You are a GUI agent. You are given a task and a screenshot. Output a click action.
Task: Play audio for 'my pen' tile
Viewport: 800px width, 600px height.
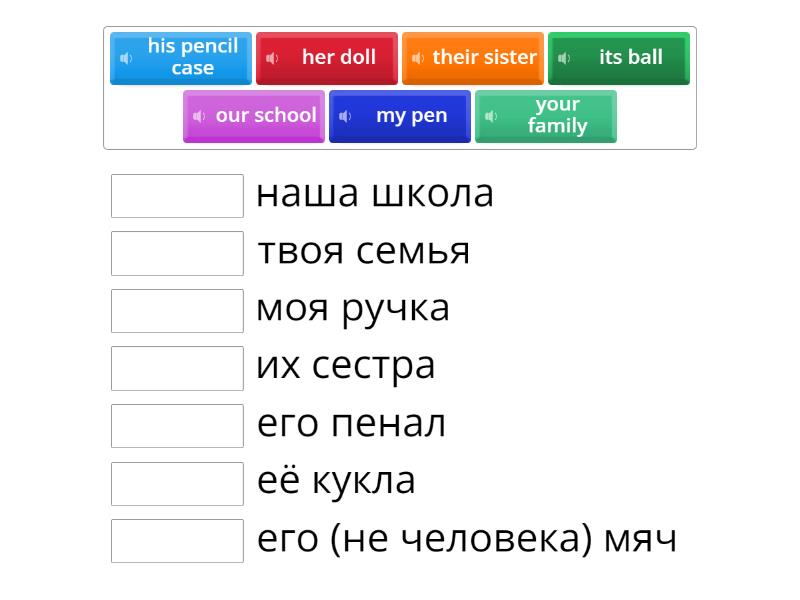click(x=345, y=116)
